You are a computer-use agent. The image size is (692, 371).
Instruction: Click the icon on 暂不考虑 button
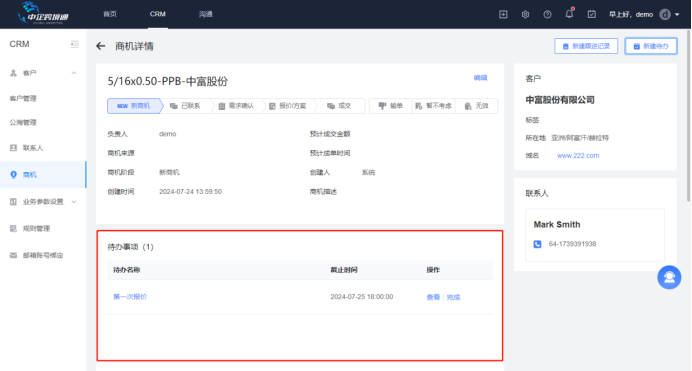(419, 106)
